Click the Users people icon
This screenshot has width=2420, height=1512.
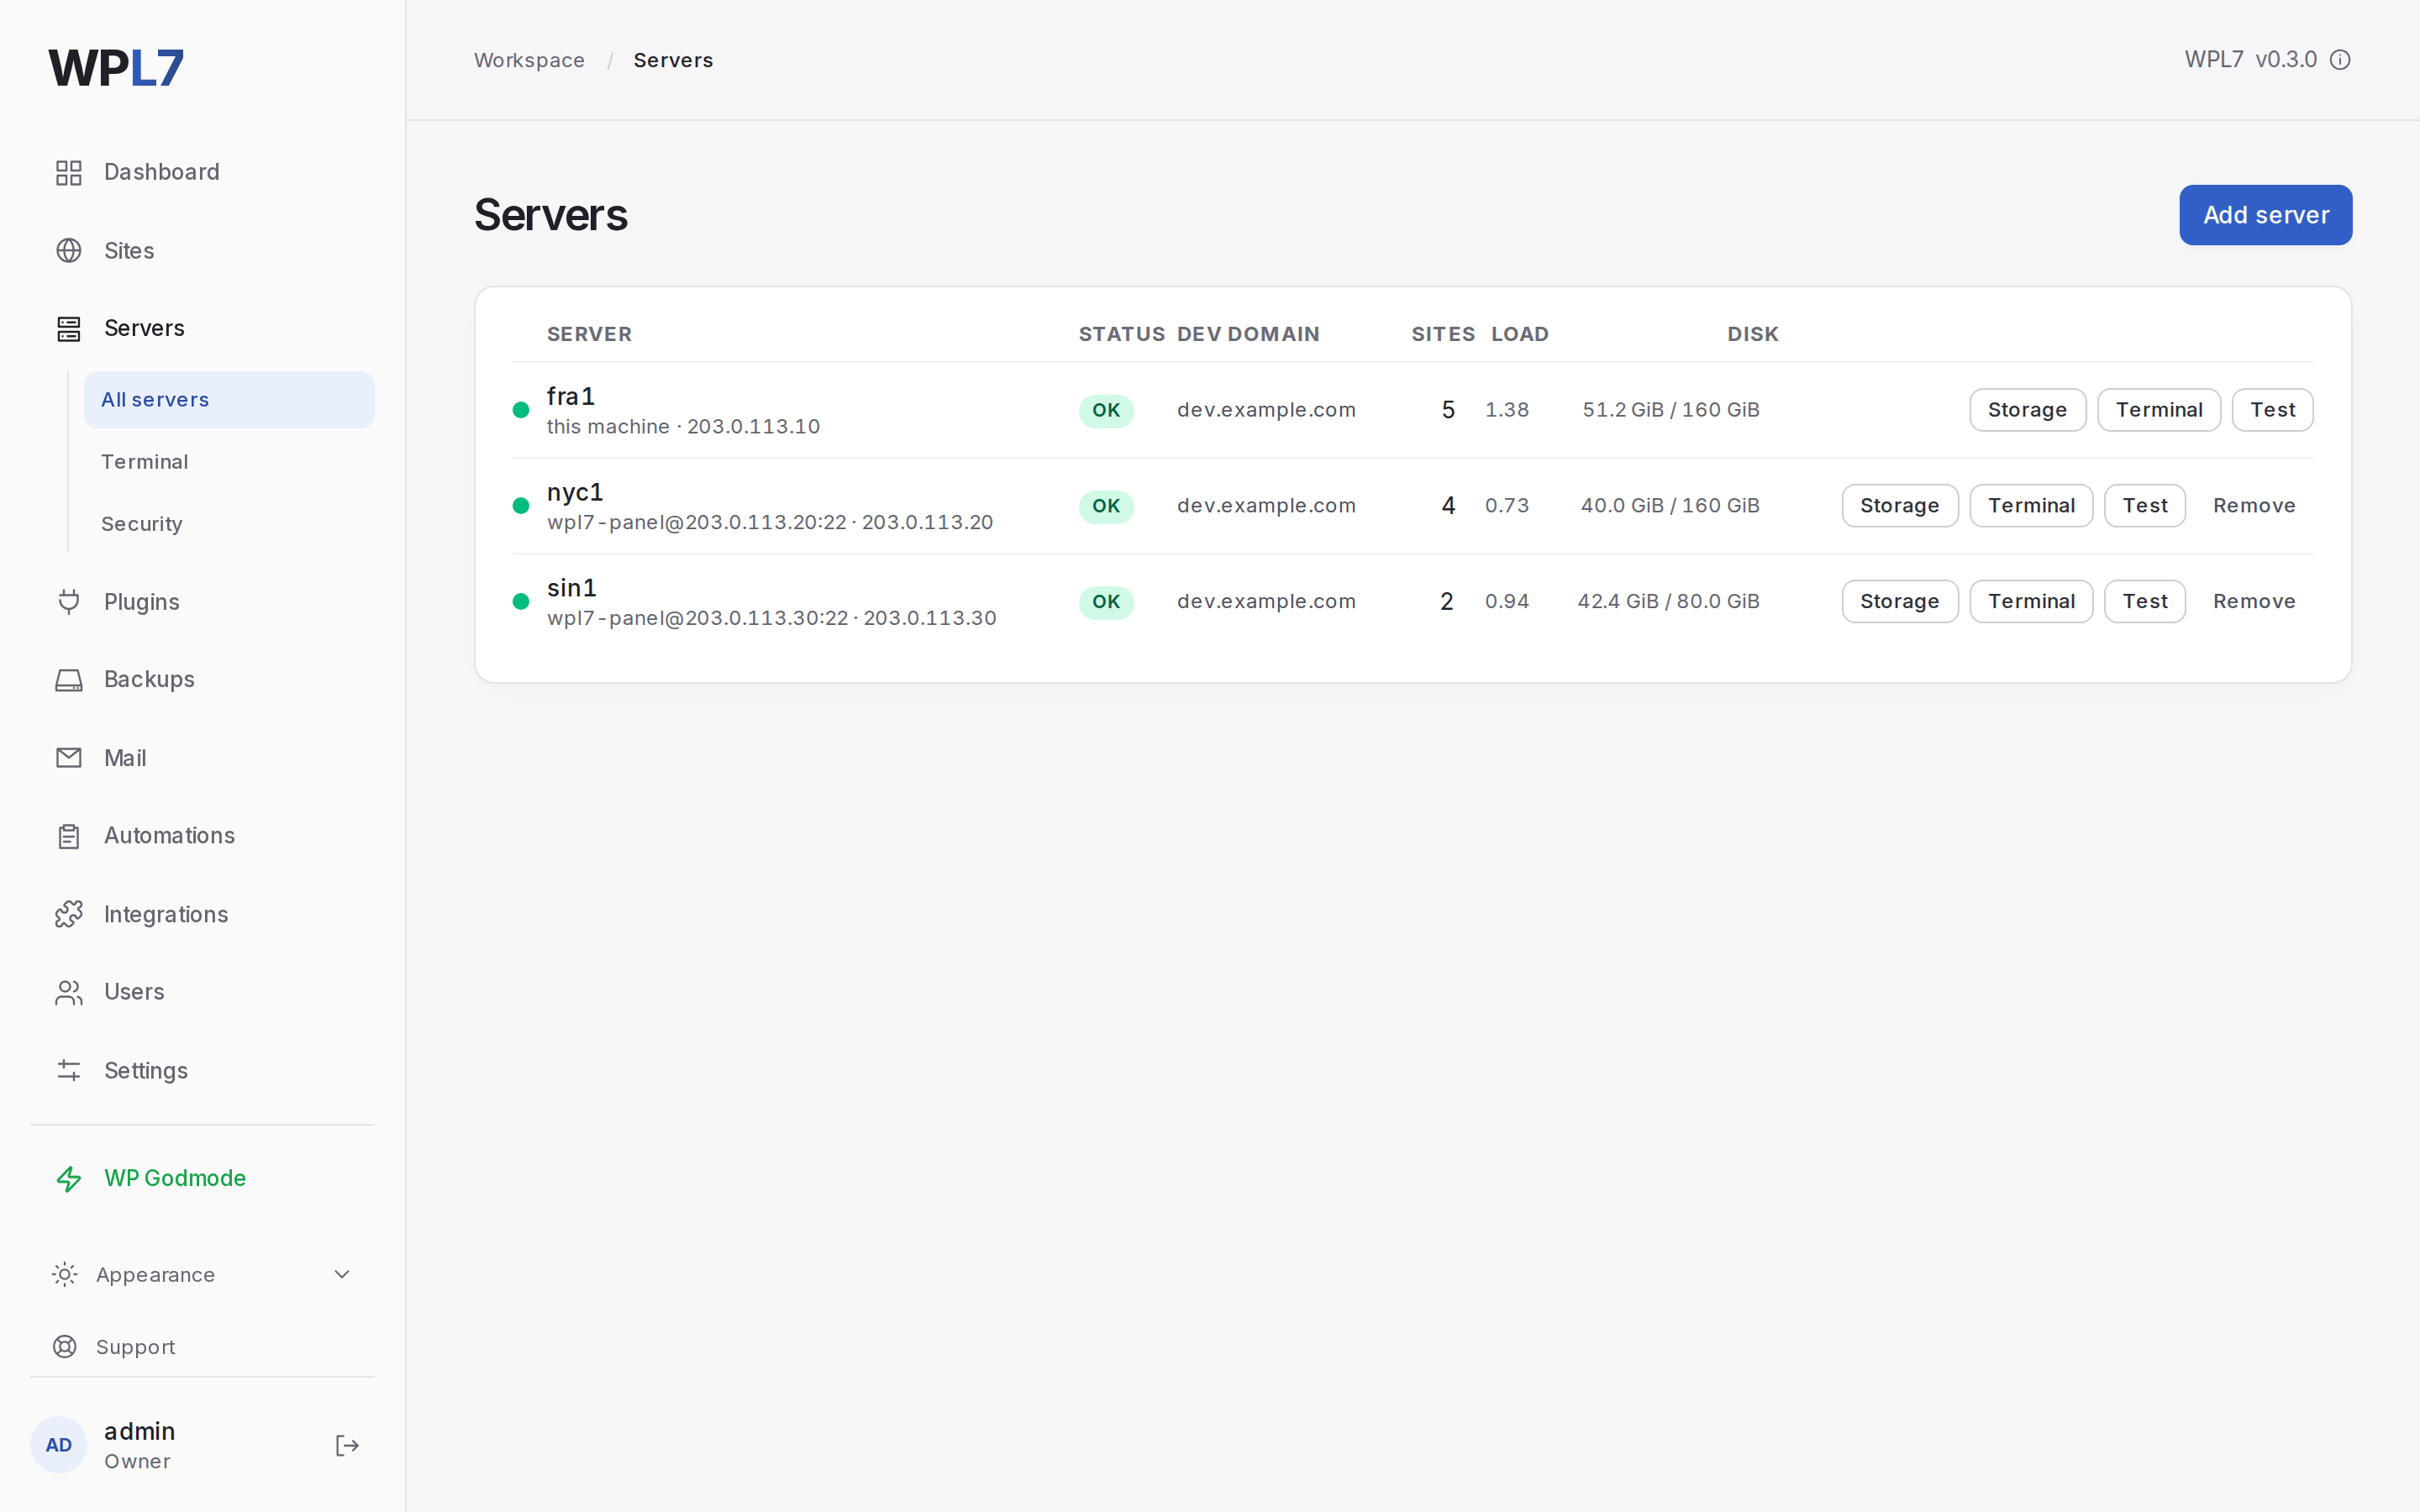pyautogui.click(x=68, y=992)
